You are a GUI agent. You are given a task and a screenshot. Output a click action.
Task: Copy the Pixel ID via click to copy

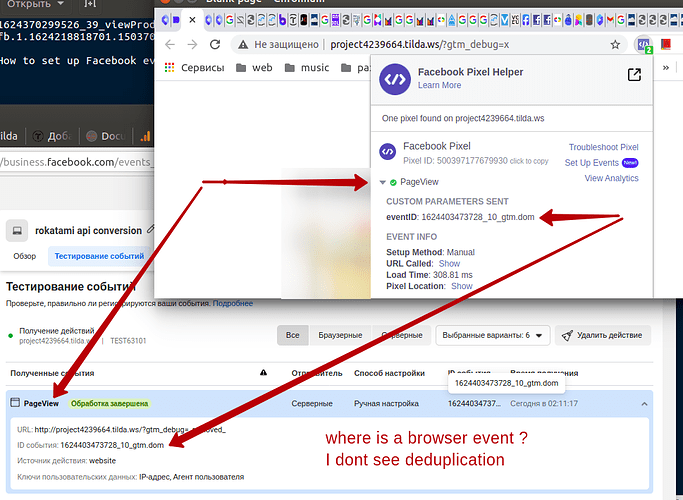click(529, 161)
